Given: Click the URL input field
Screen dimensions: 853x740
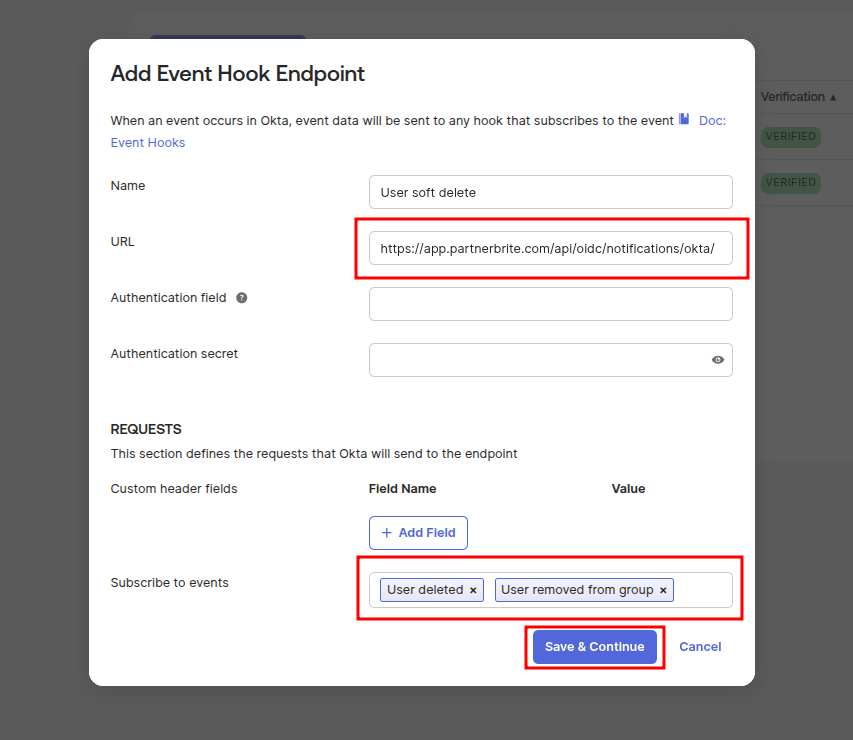Looking at the screenshot, I should 551,248.
